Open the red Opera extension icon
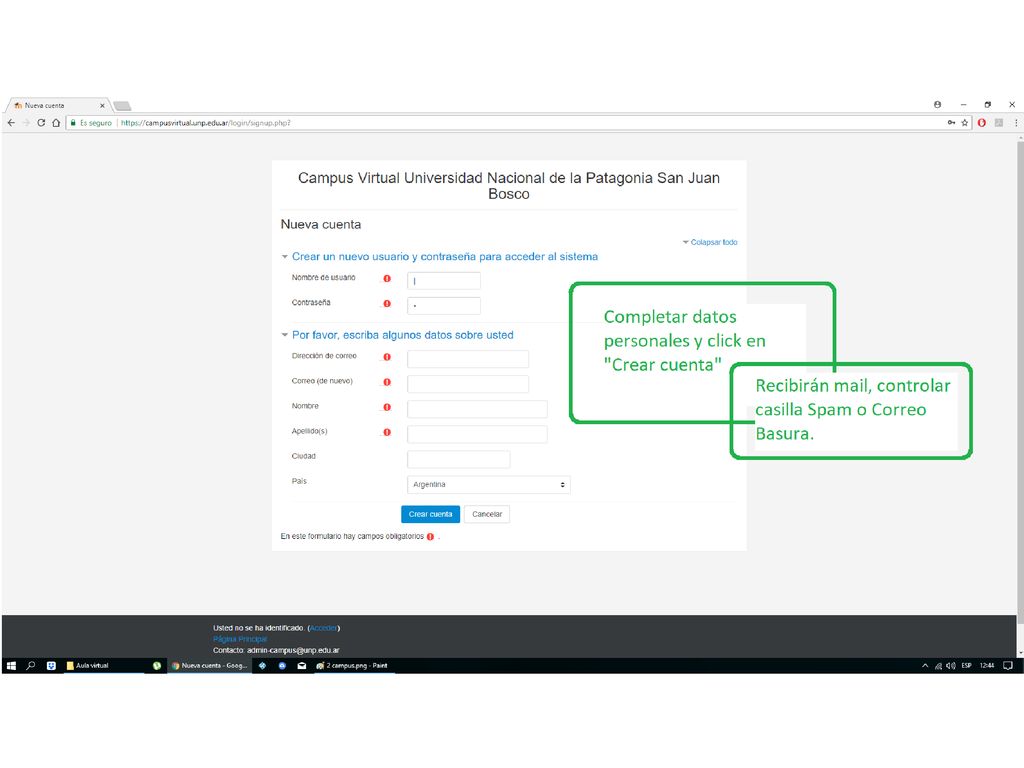The height and width of the screenshot is (768, 1024). pyautogui.click(x=982, y=123)
